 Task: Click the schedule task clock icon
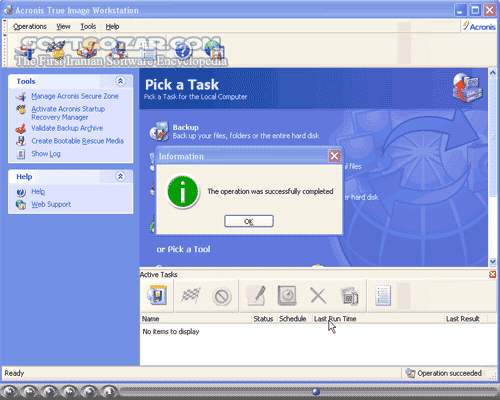click(x=287, y=295)
